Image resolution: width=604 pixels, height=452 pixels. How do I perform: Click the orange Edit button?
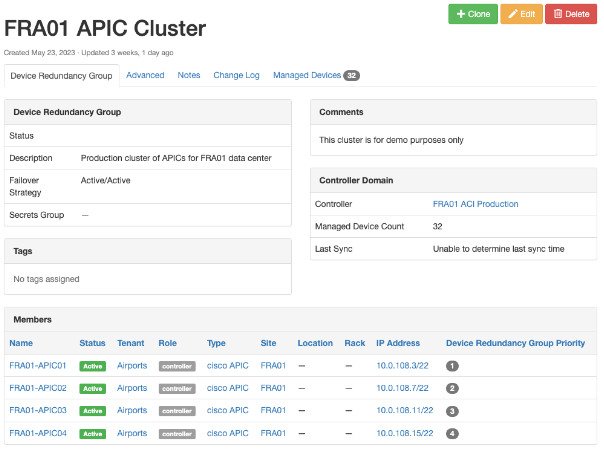point(521,14)
